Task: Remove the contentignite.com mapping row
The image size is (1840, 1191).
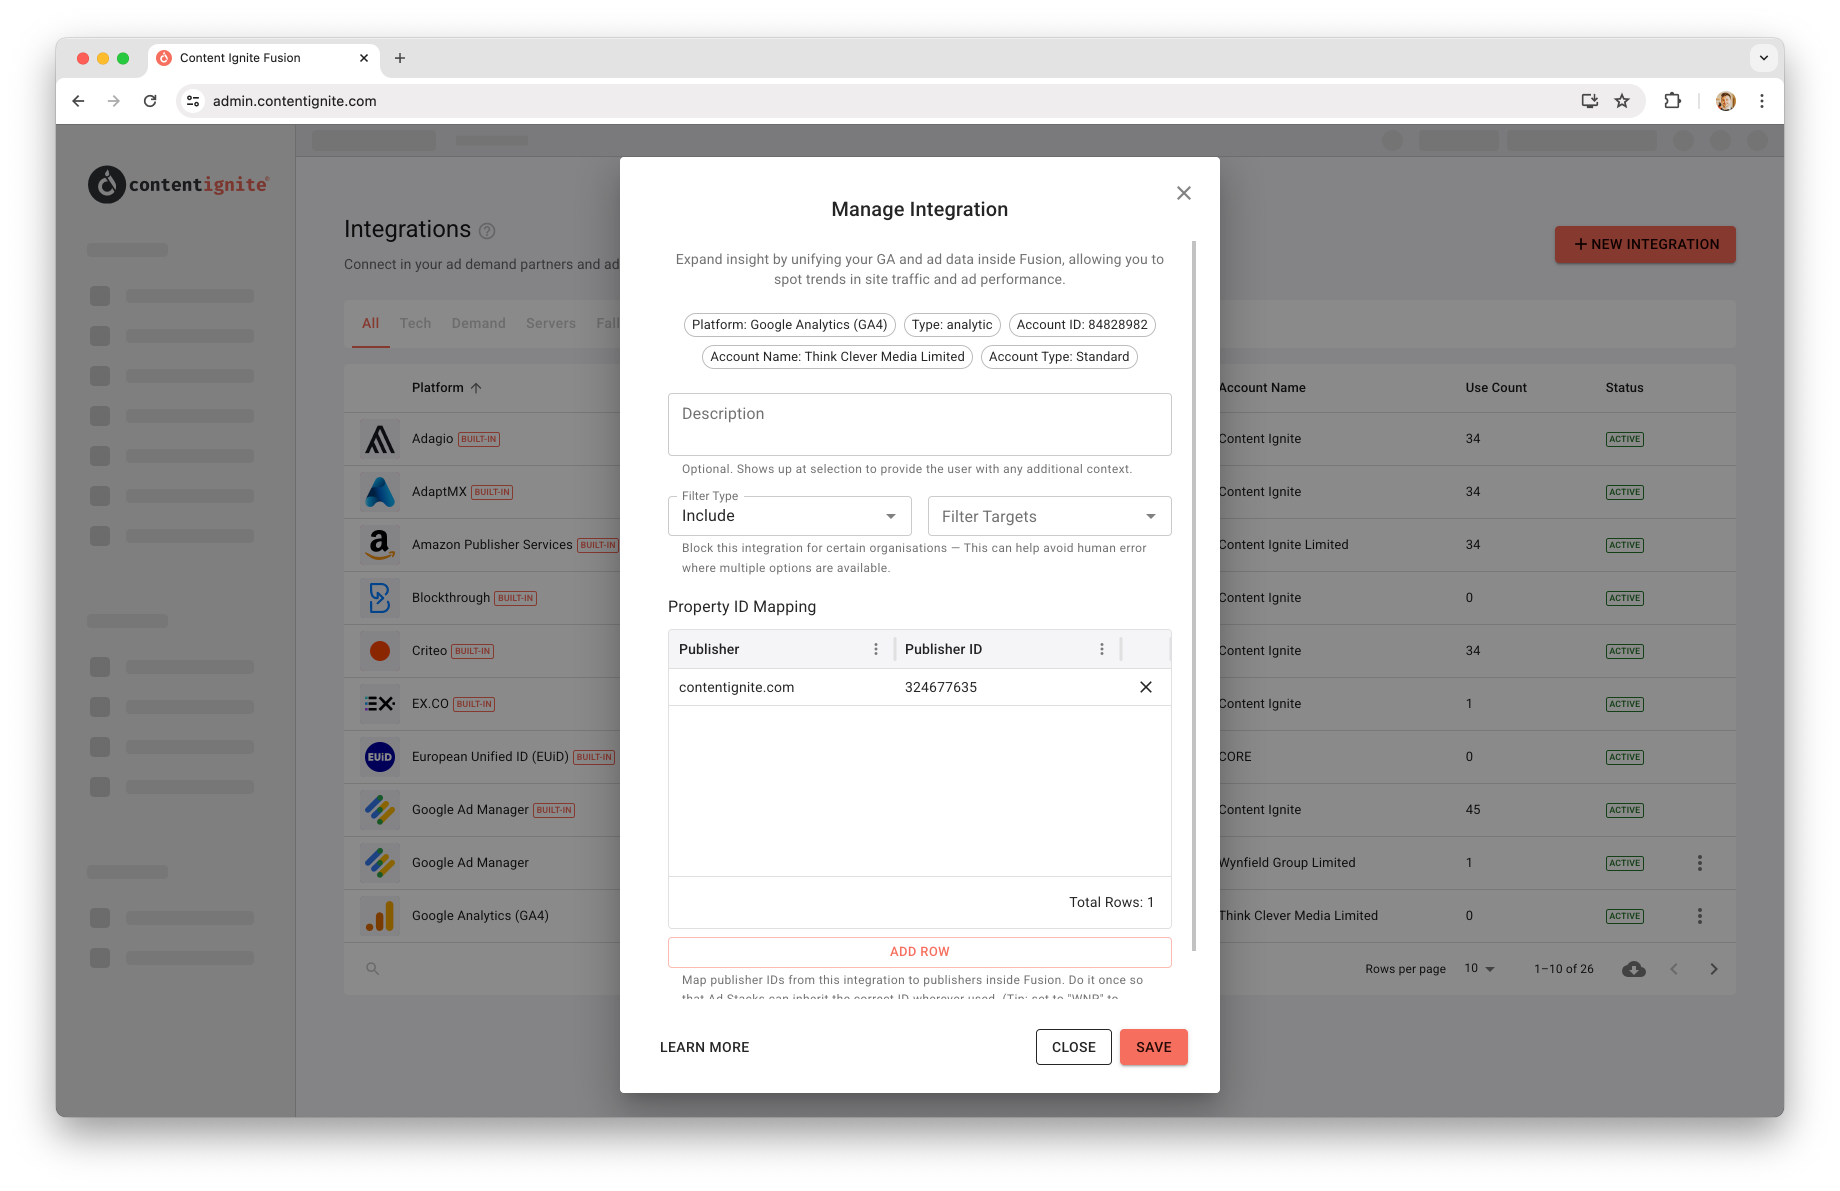Action: 1146,687
